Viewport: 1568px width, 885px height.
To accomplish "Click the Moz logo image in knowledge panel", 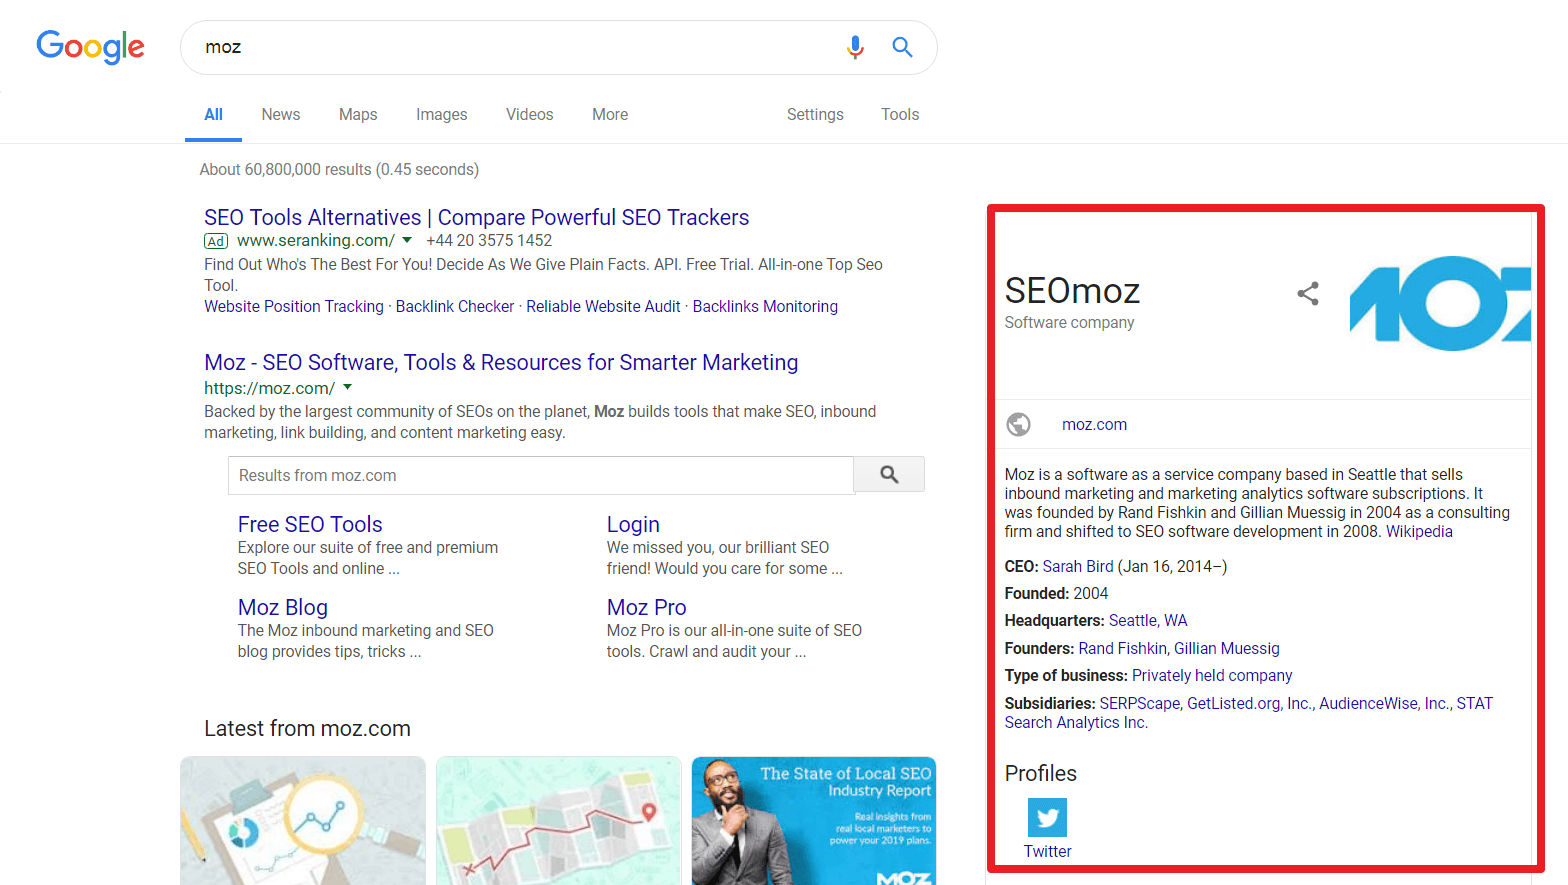I will (x=1440, y=303).
